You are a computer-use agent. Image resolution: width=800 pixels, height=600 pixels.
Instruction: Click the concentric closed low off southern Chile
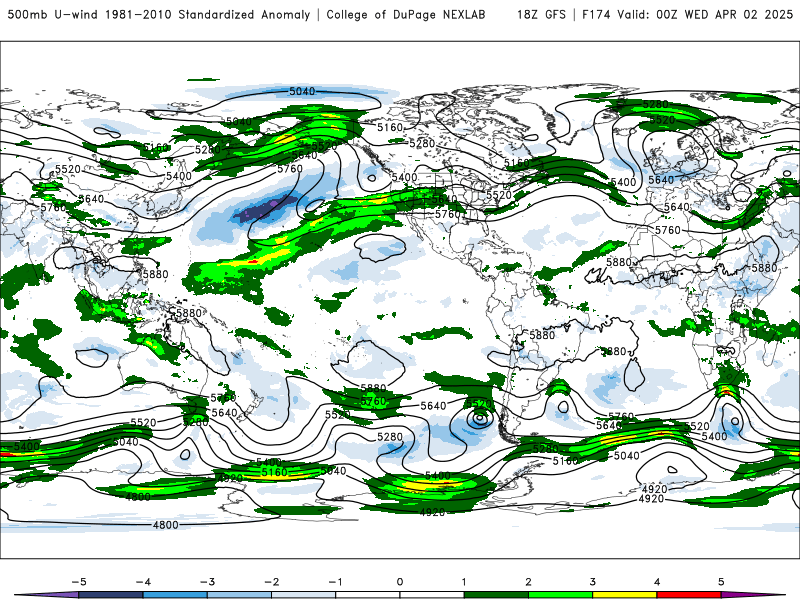point(479,419)
